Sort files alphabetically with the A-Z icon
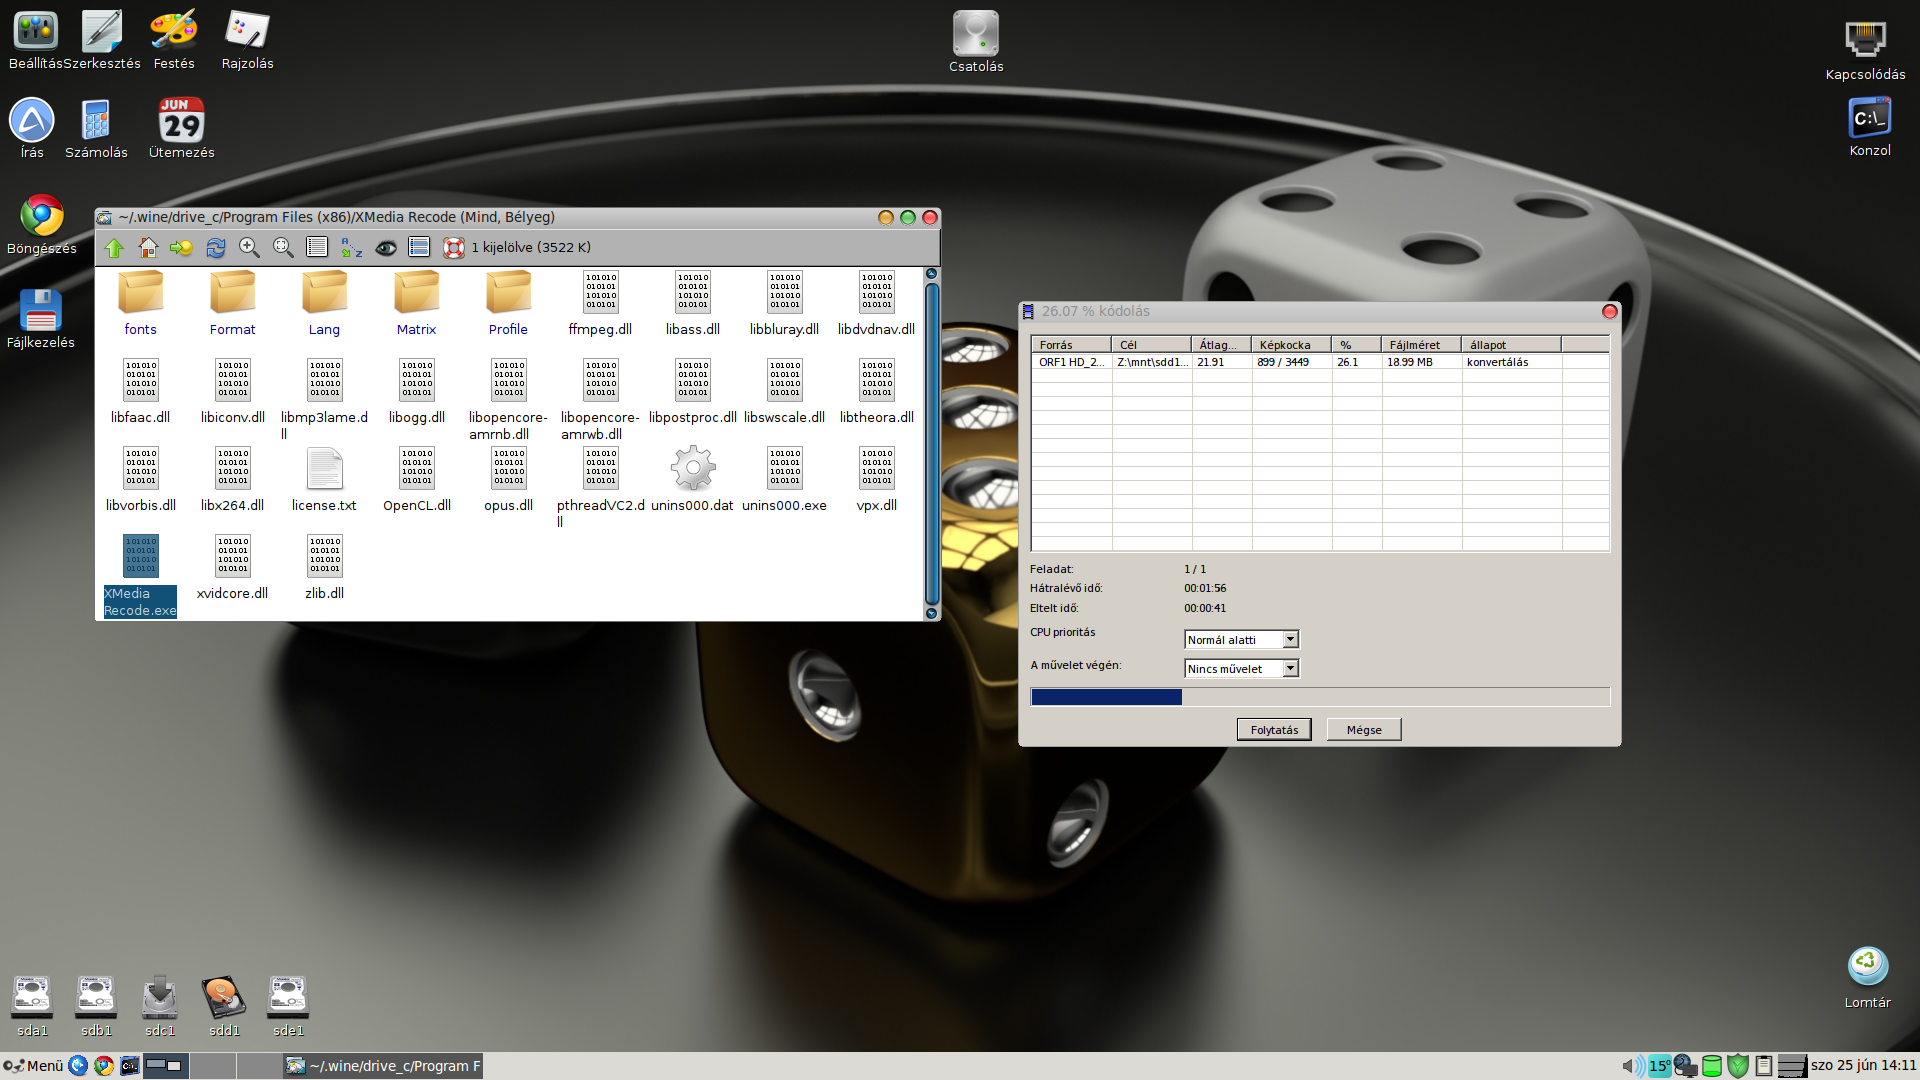 coord(352,248)
